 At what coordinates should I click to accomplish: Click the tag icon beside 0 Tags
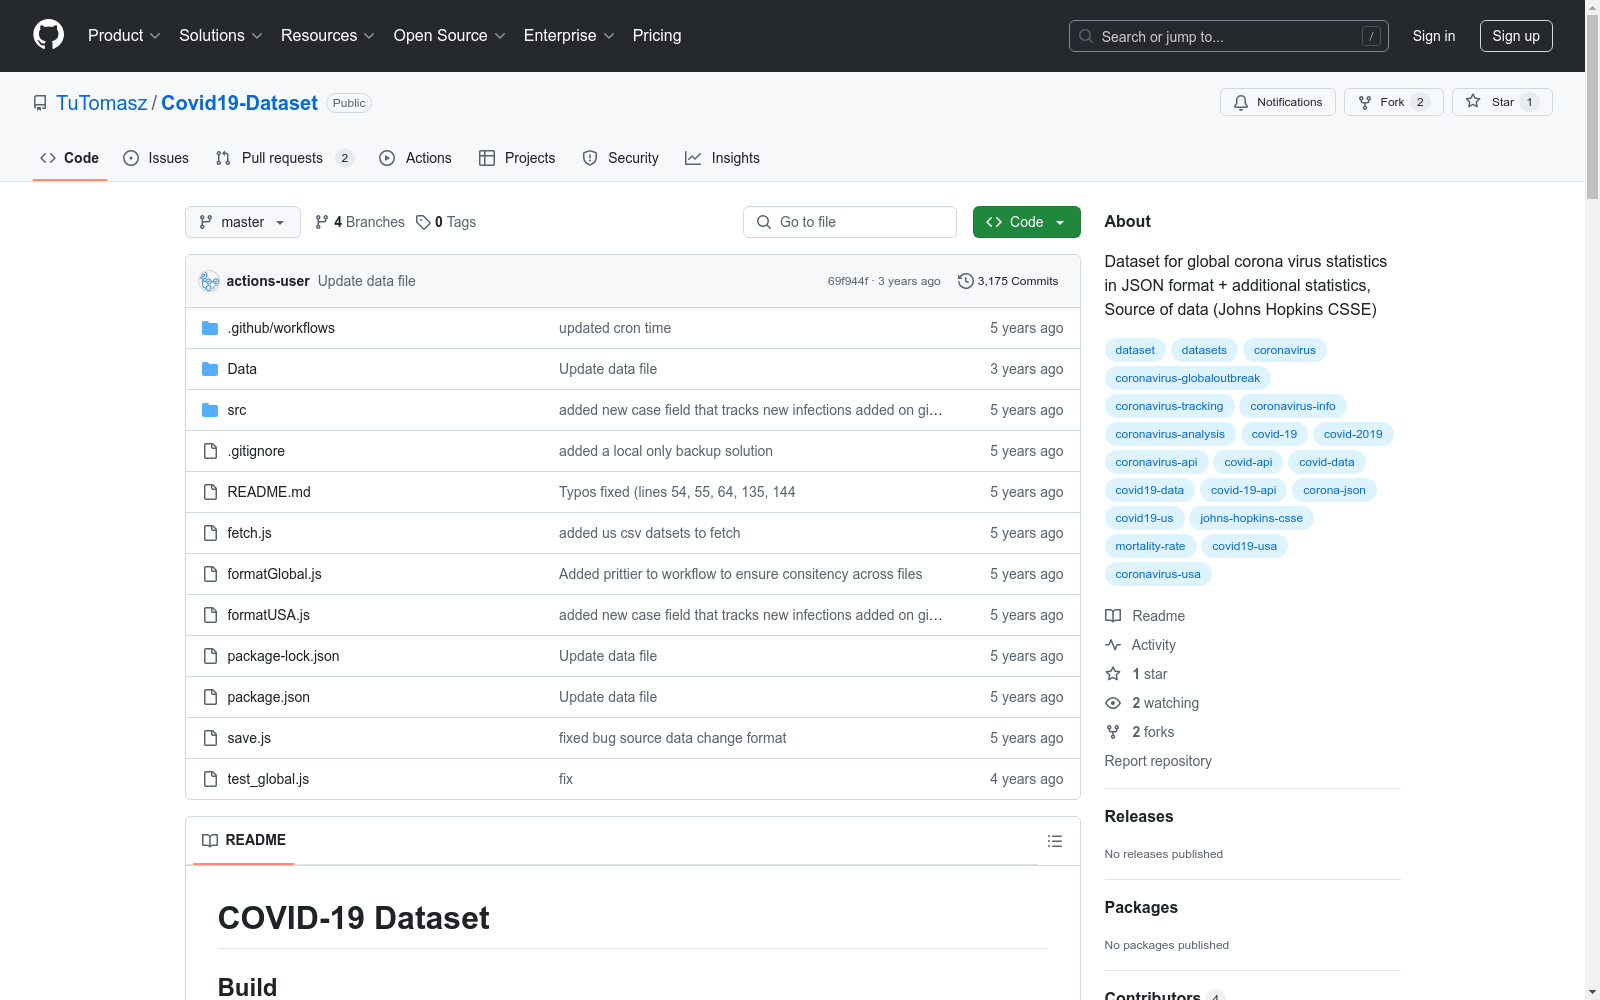[423, 222]
